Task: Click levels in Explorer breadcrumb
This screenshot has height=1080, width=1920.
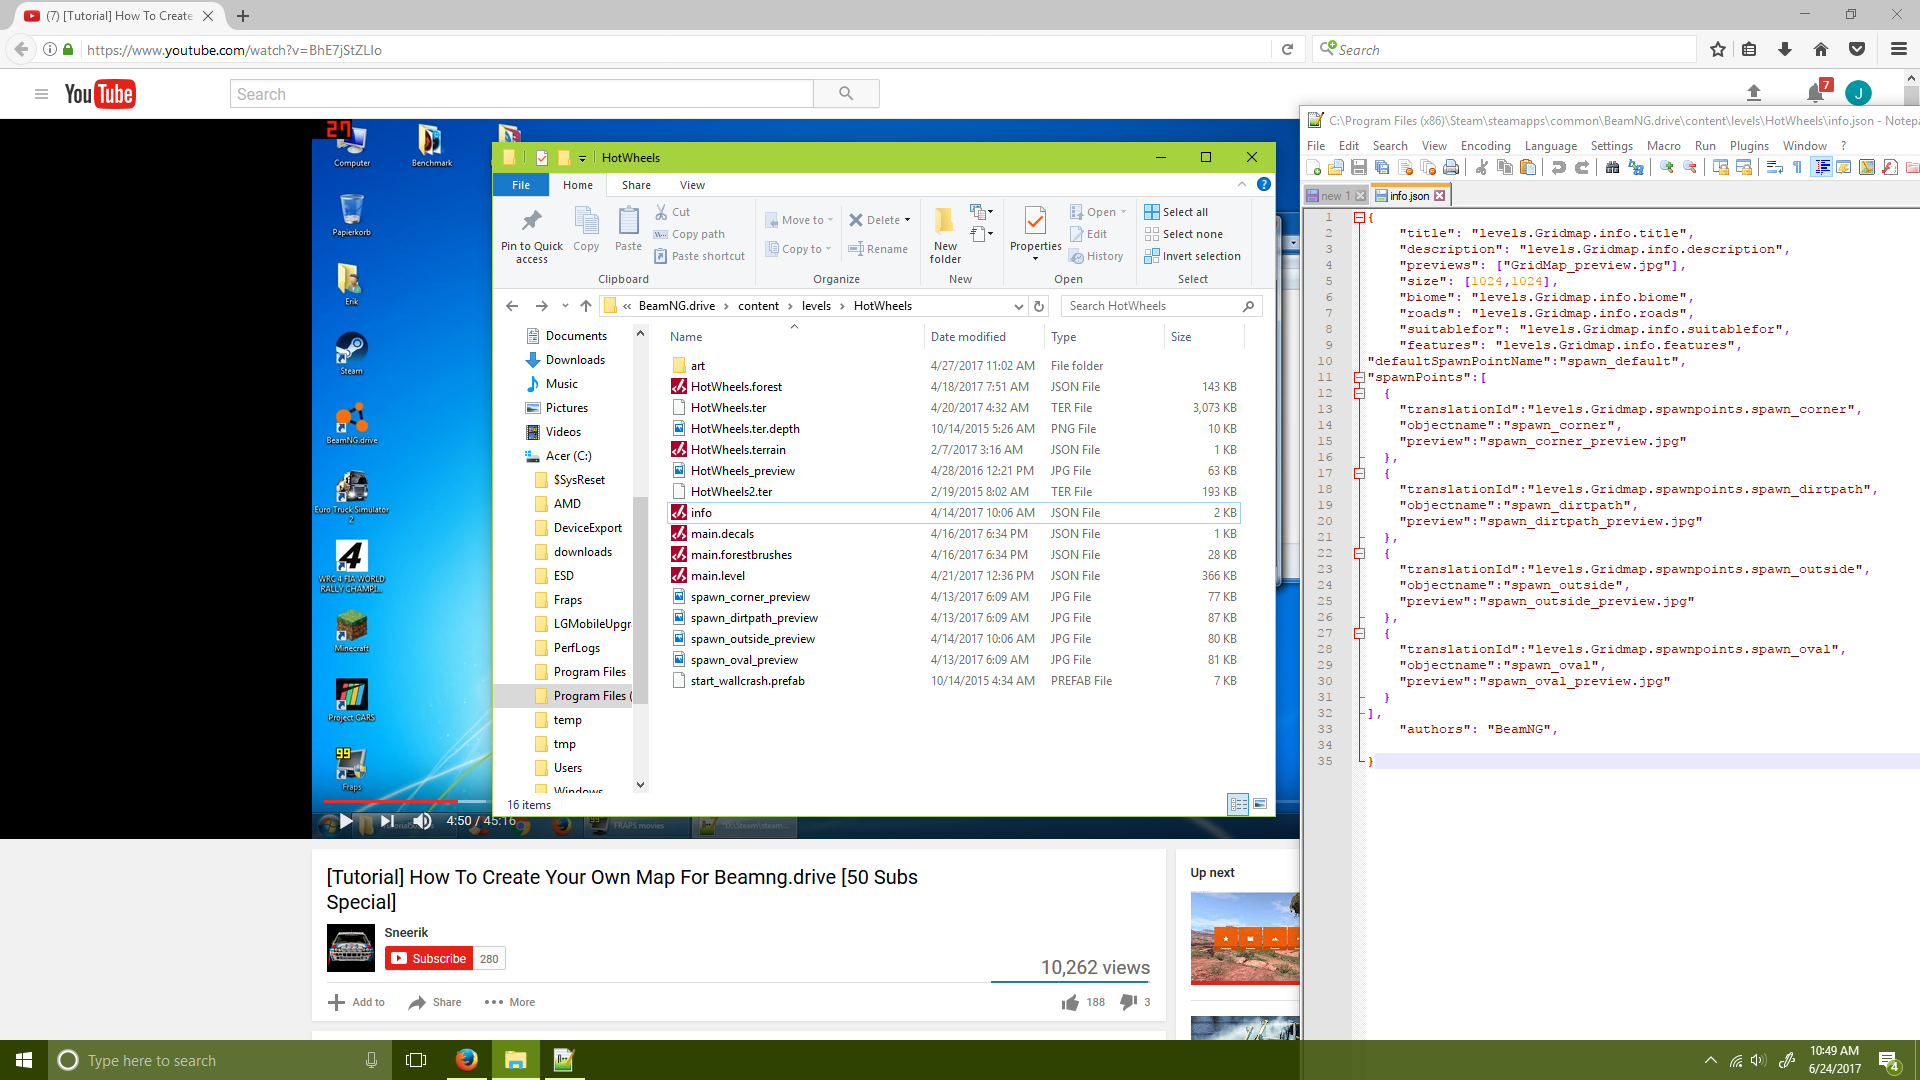Action: (816, 306)
